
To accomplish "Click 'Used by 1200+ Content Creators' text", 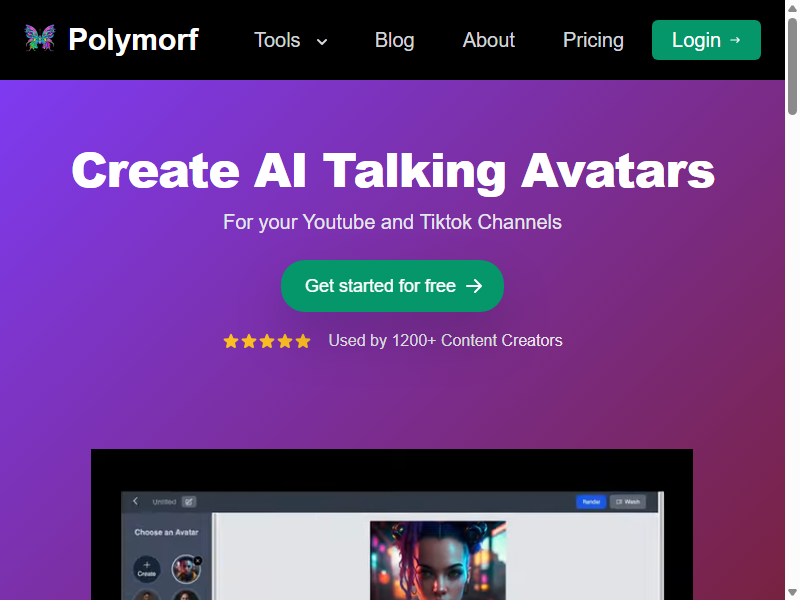I will pyautogui.click(x=445, y=340).
